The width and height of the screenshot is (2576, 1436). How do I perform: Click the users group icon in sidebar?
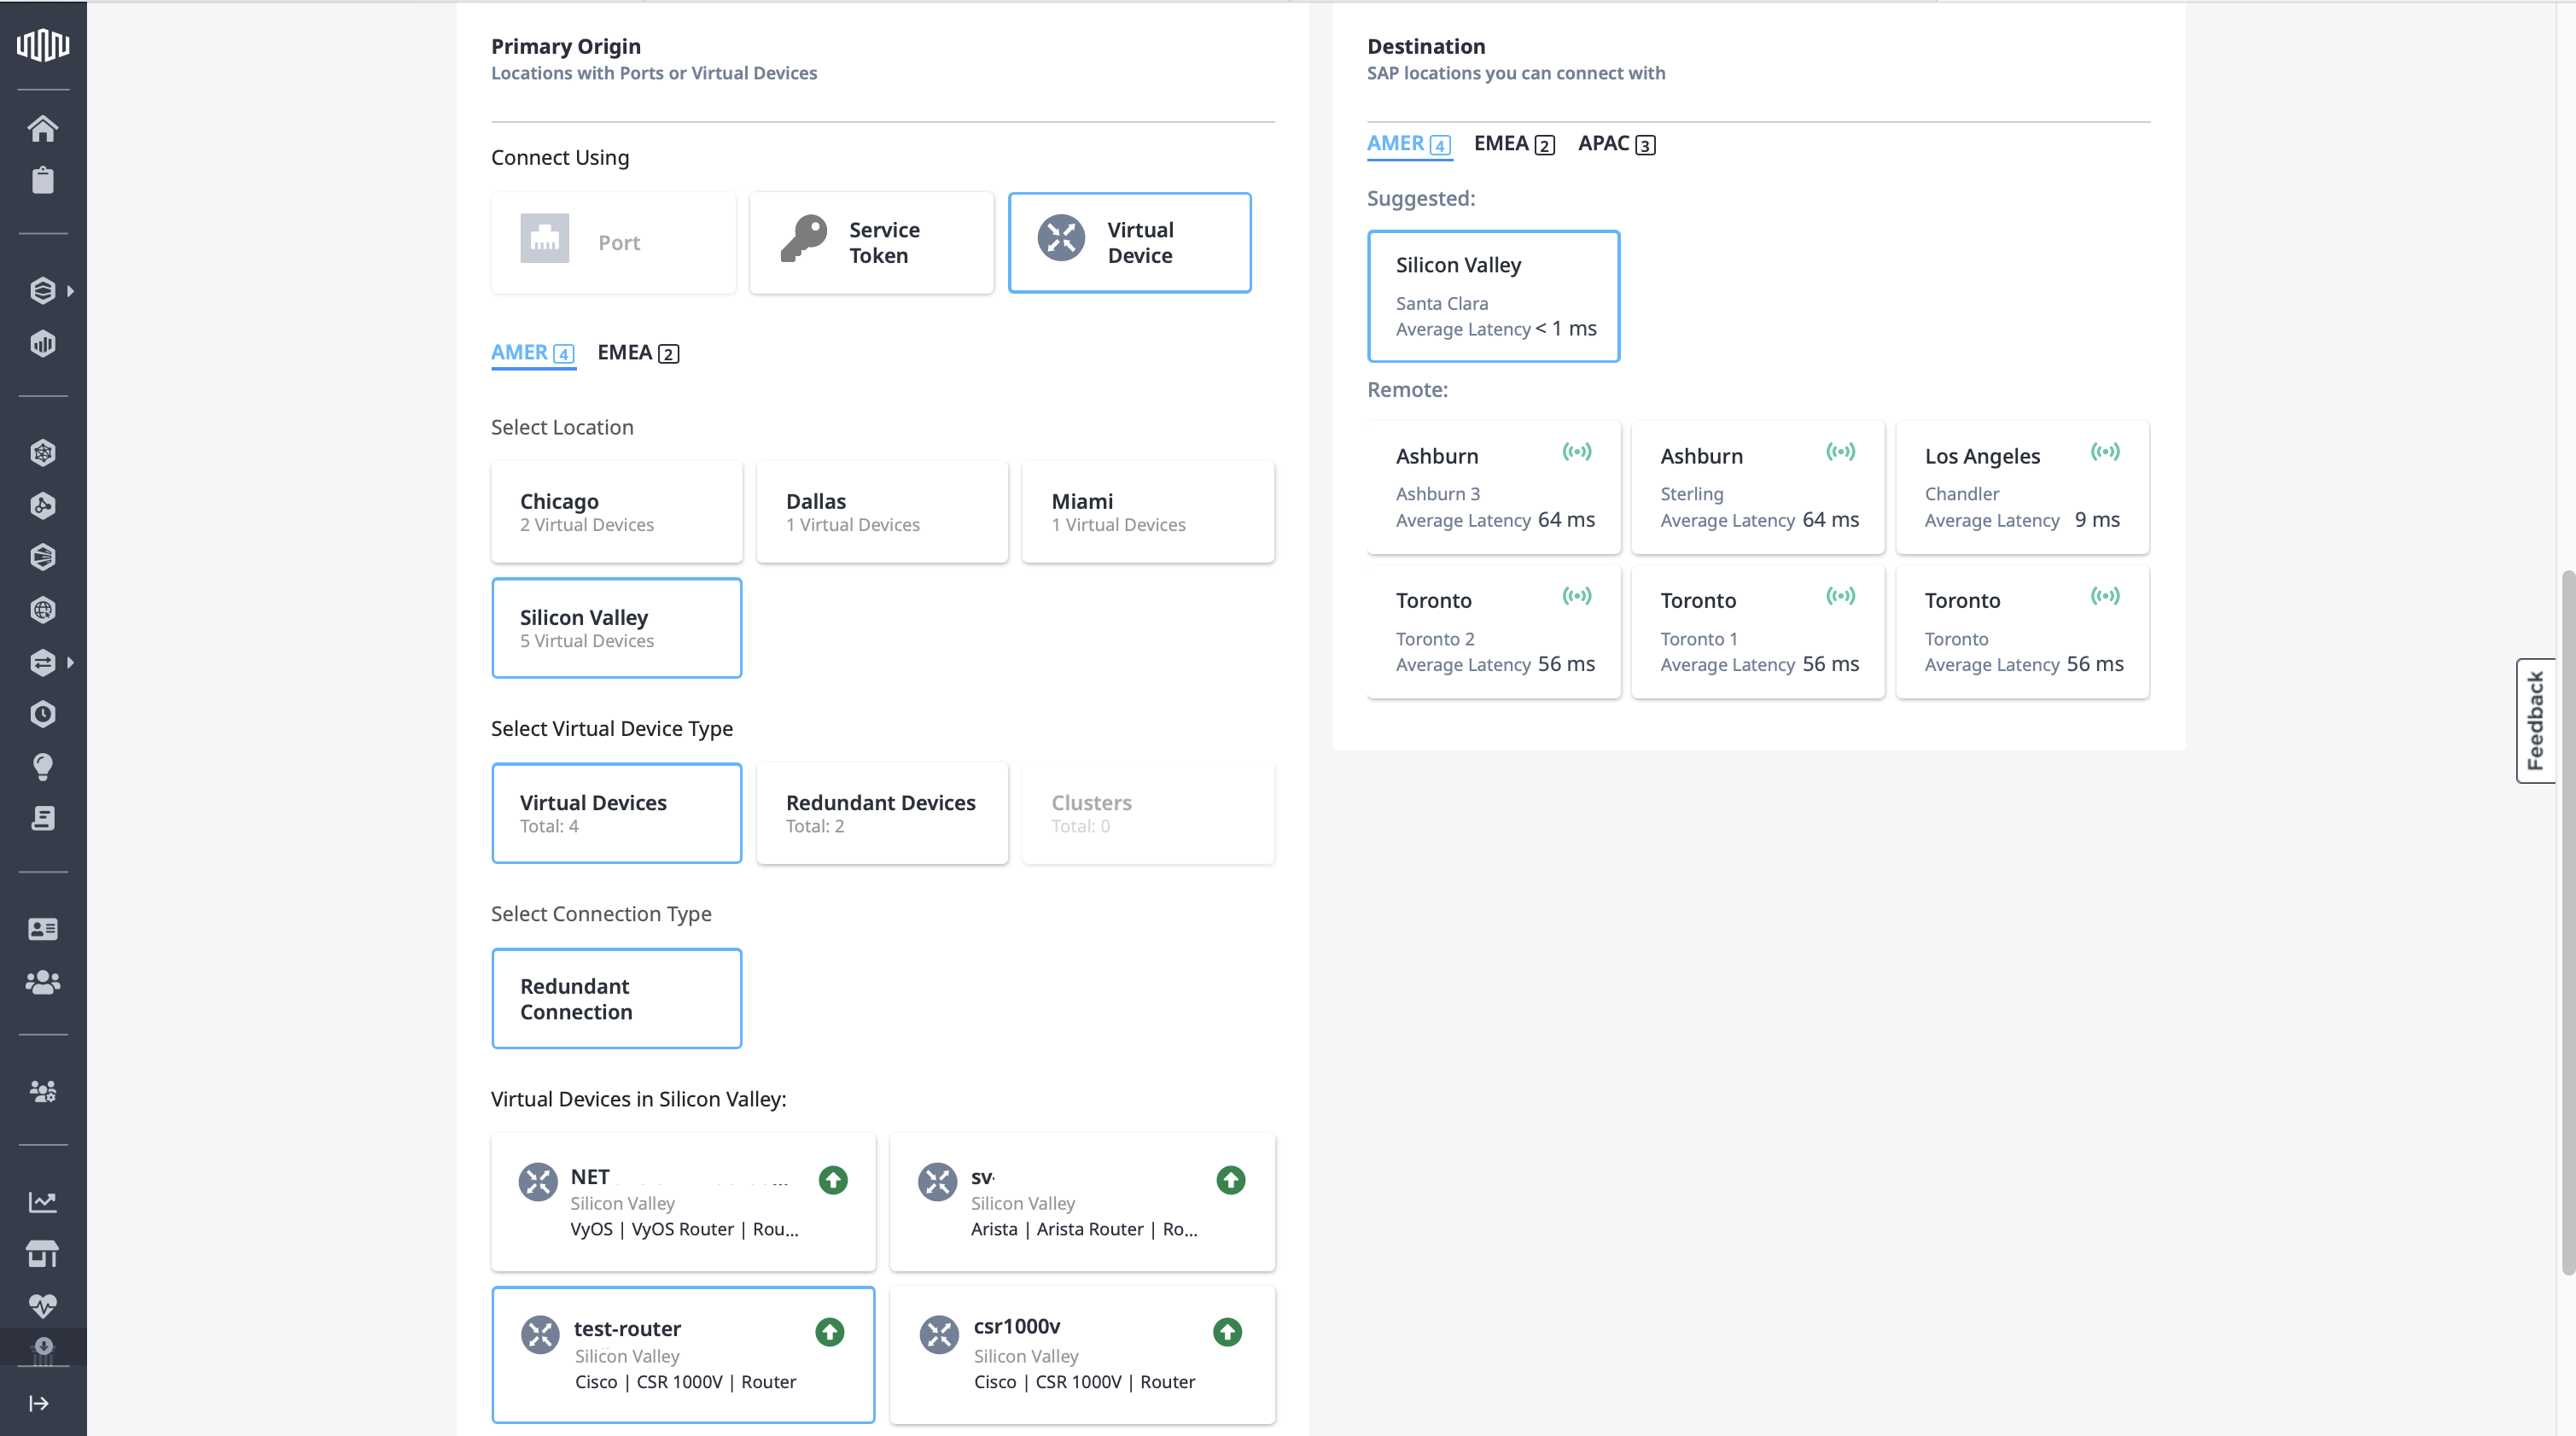point(43,982)
